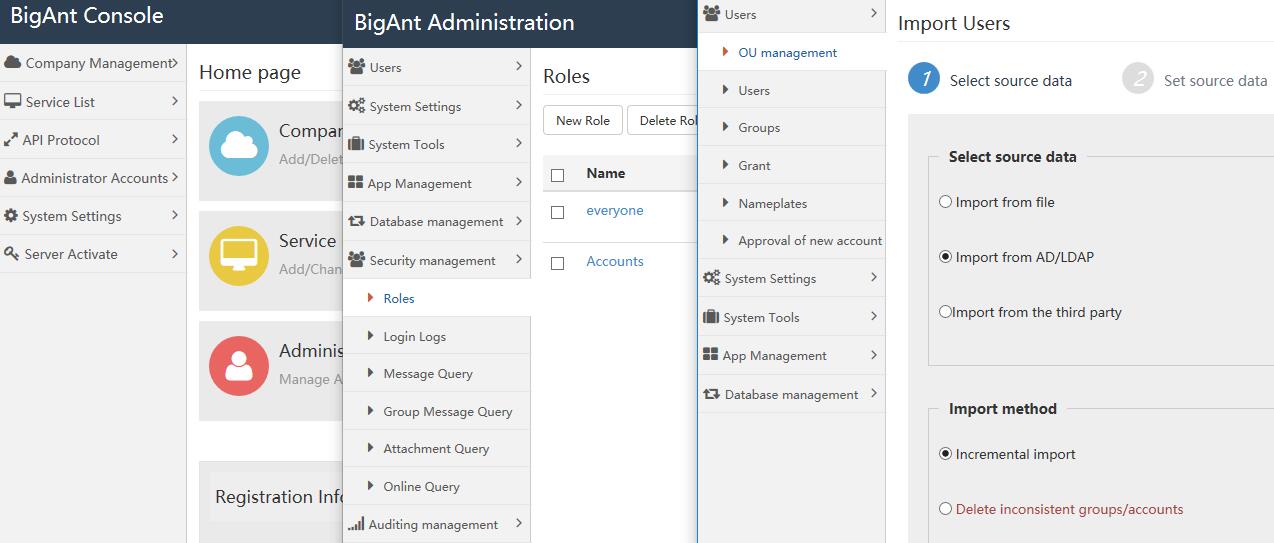Select the Import from file radio button

tap(945, 202)
